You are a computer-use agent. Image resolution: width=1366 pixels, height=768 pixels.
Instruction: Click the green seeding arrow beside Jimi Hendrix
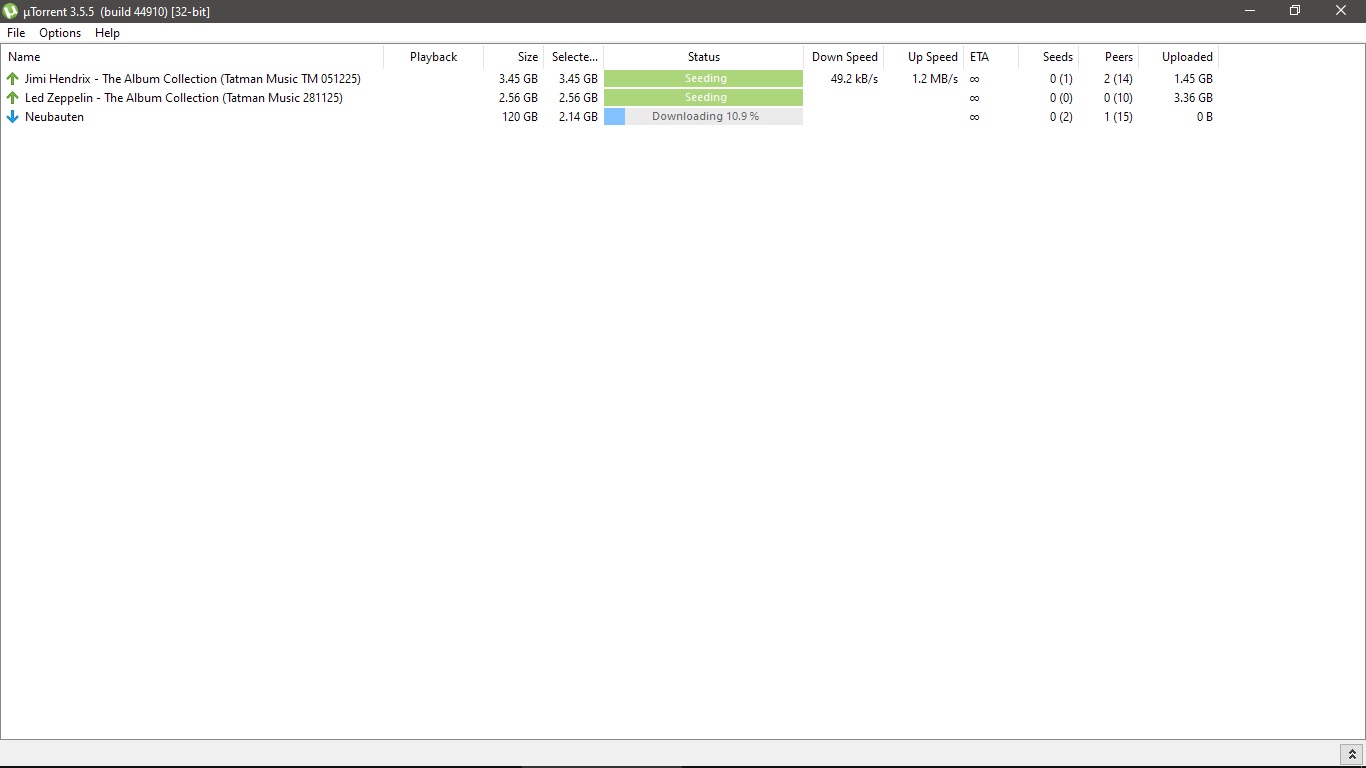(x=12, y=78)
